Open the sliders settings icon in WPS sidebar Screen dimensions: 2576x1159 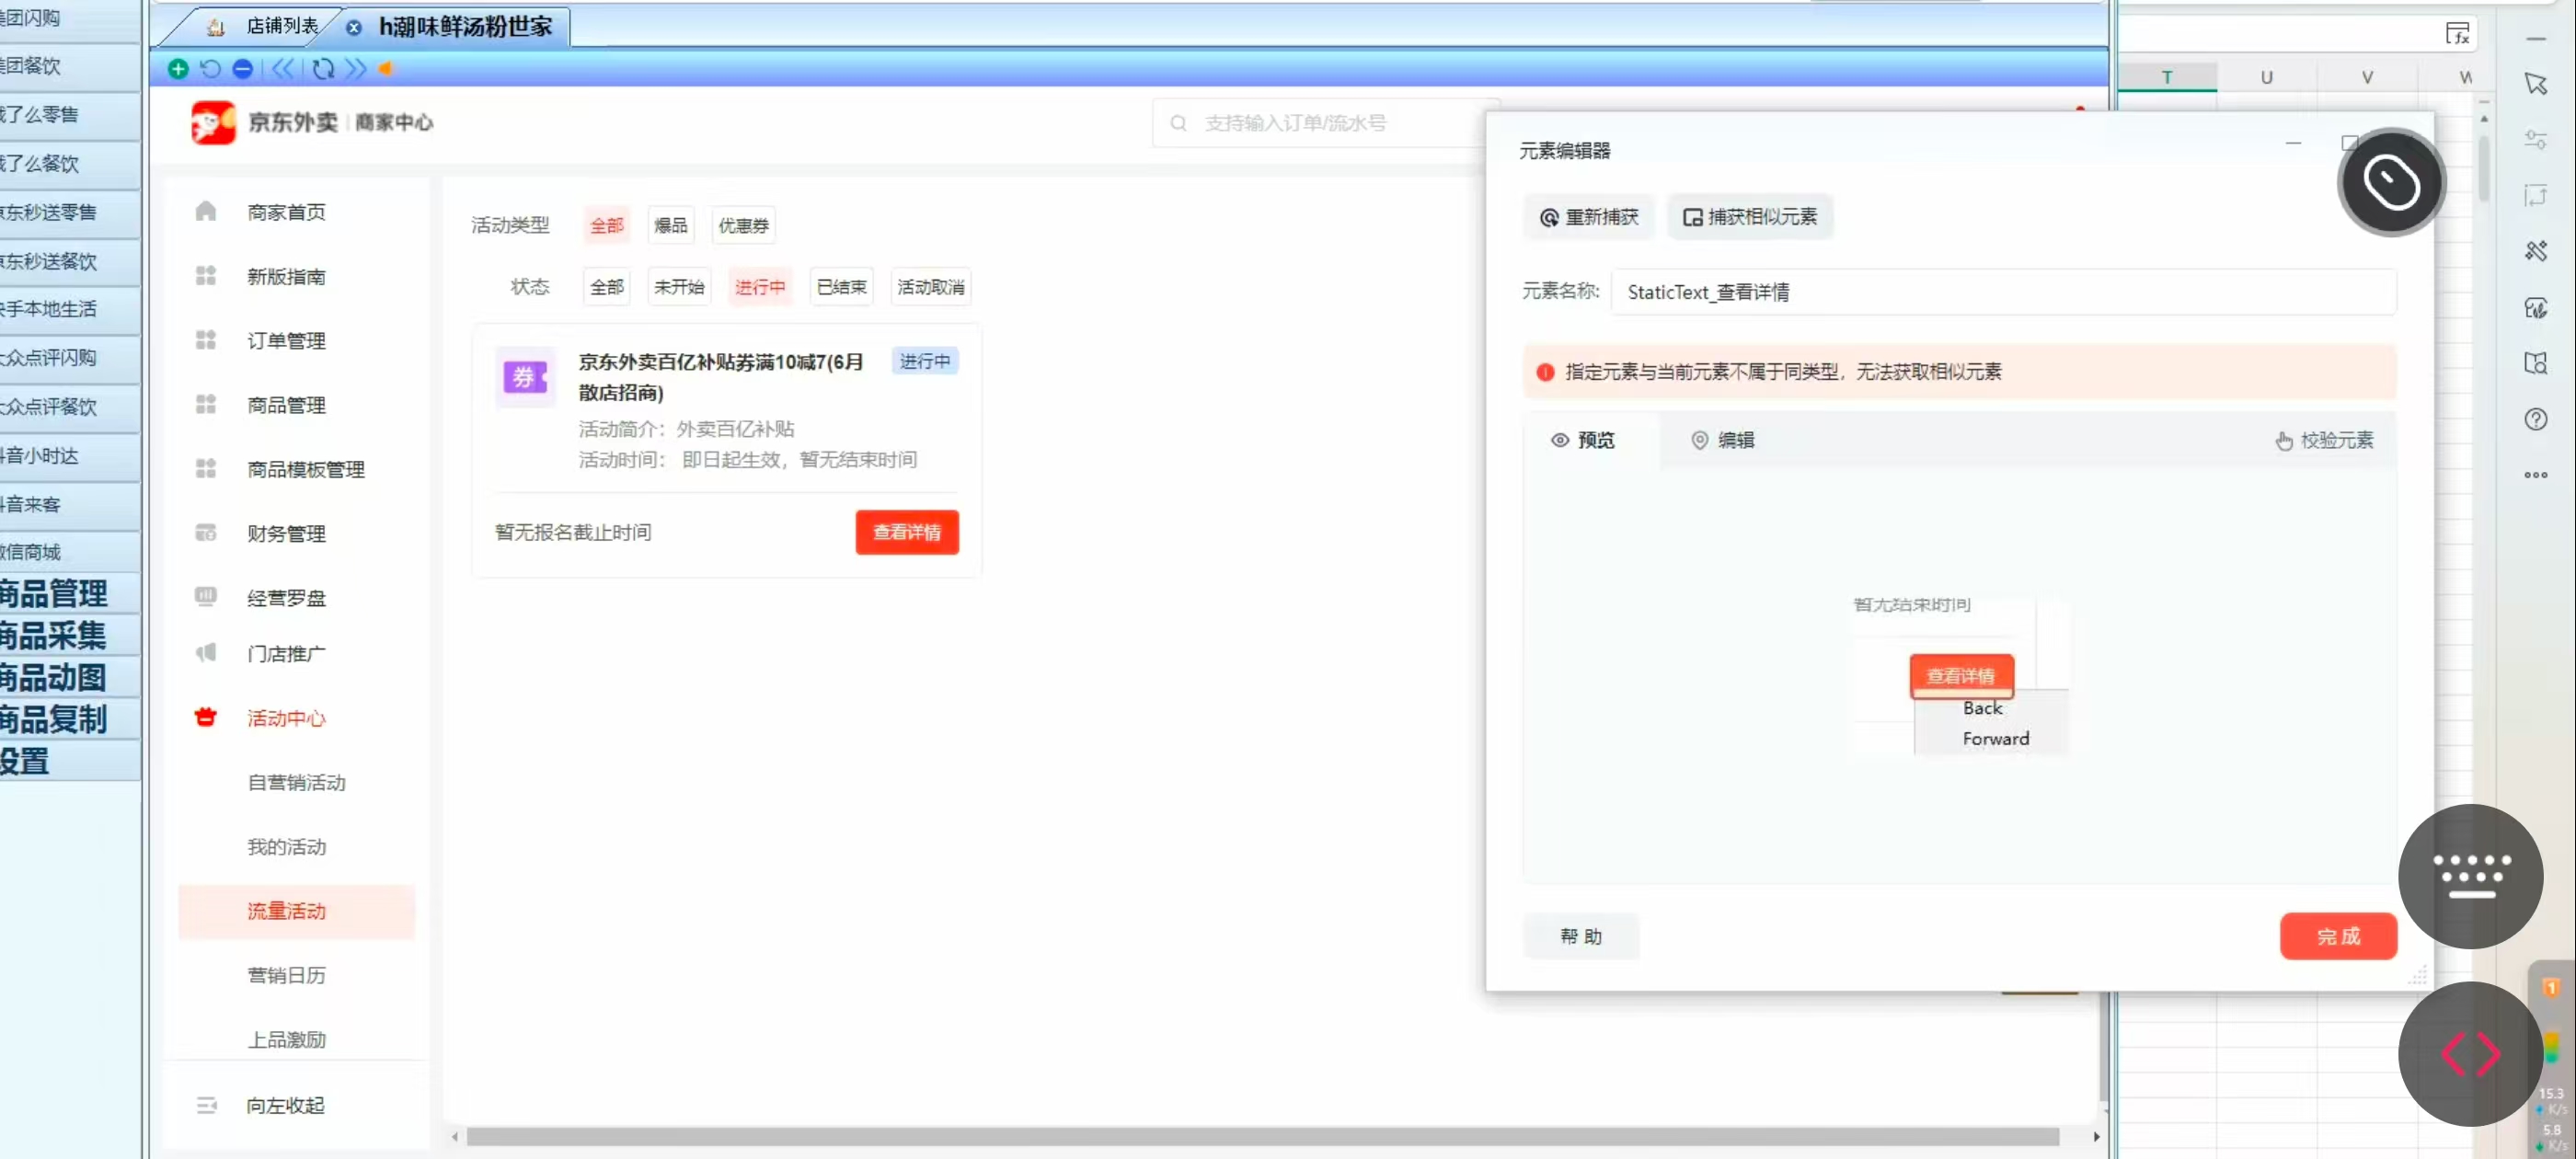2535,140
